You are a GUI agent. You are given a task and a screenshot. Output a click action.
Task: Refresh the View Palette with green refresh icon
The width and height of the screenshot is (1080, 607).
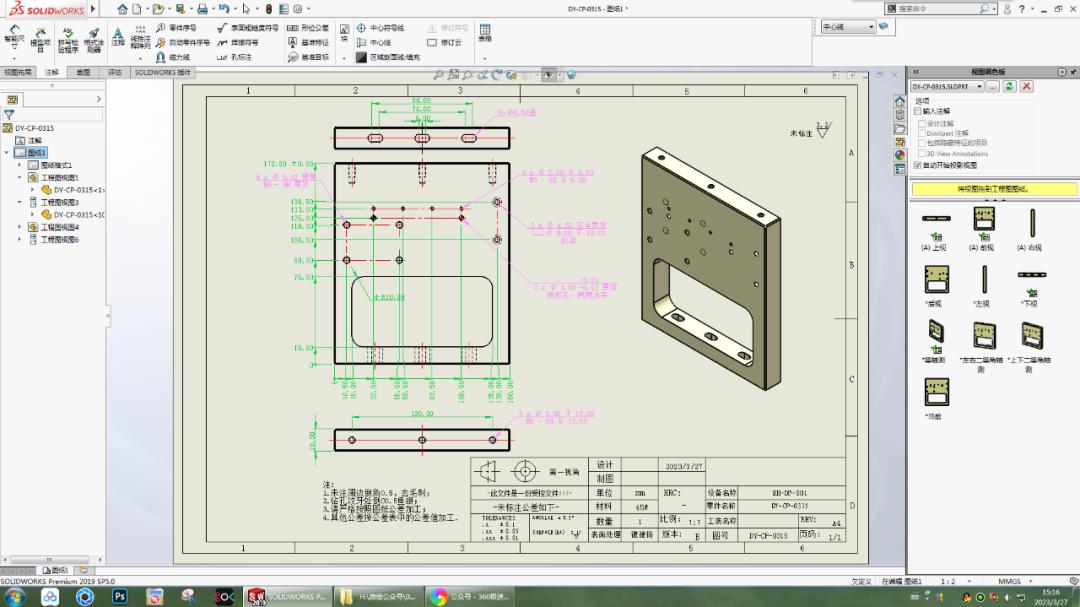click(1009, 87)
